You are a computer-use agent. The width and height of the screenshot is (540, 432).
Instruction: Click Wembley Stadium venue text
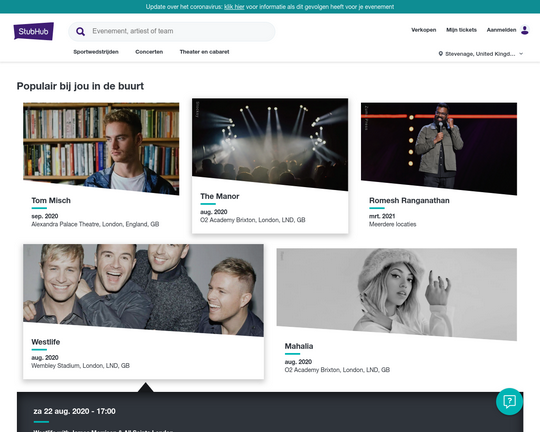[80, 366]
